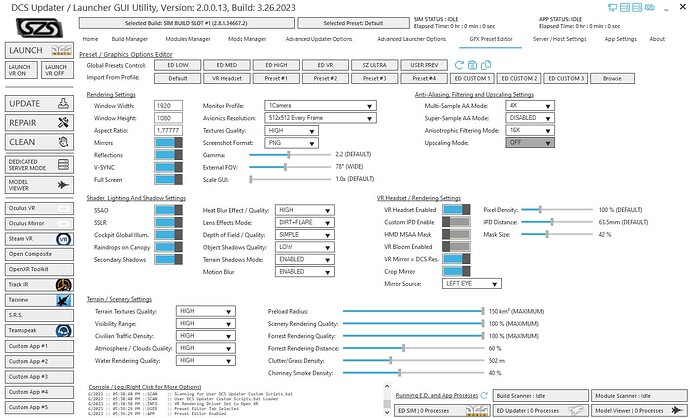Click the refresh icon beside USER PREV
The image size is (690, 418).
459,65
